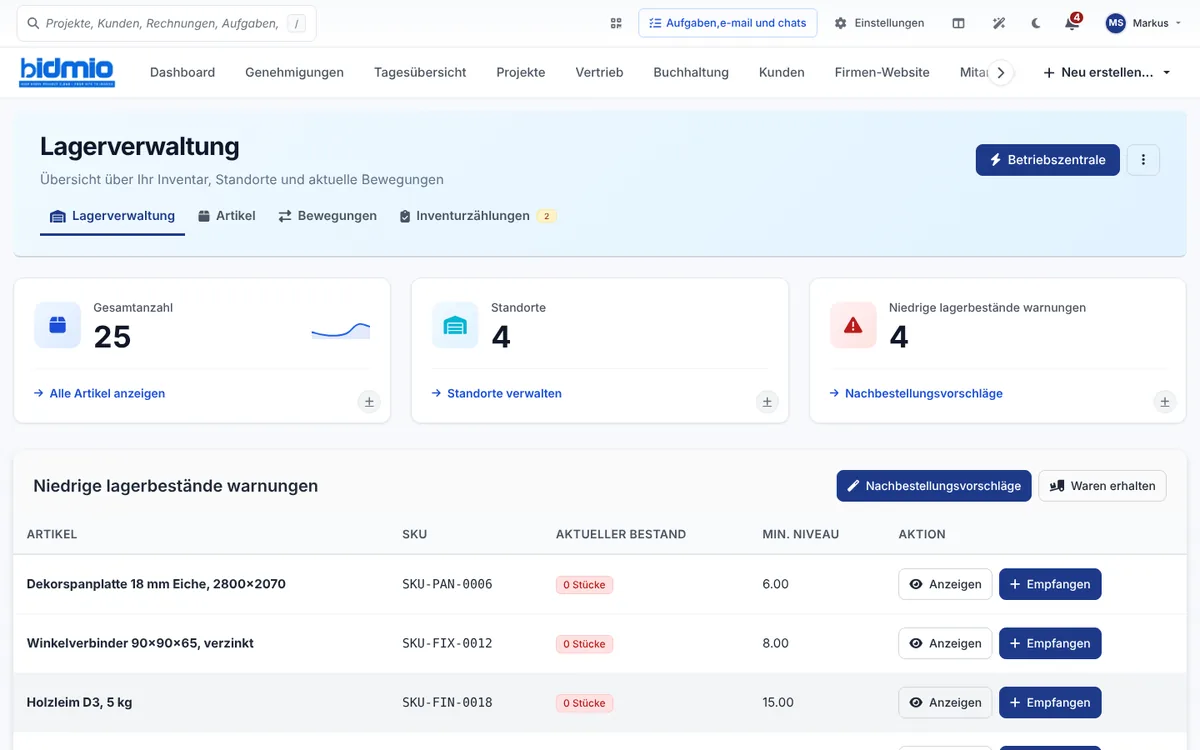Click the bidmio logo

[67, 72]
